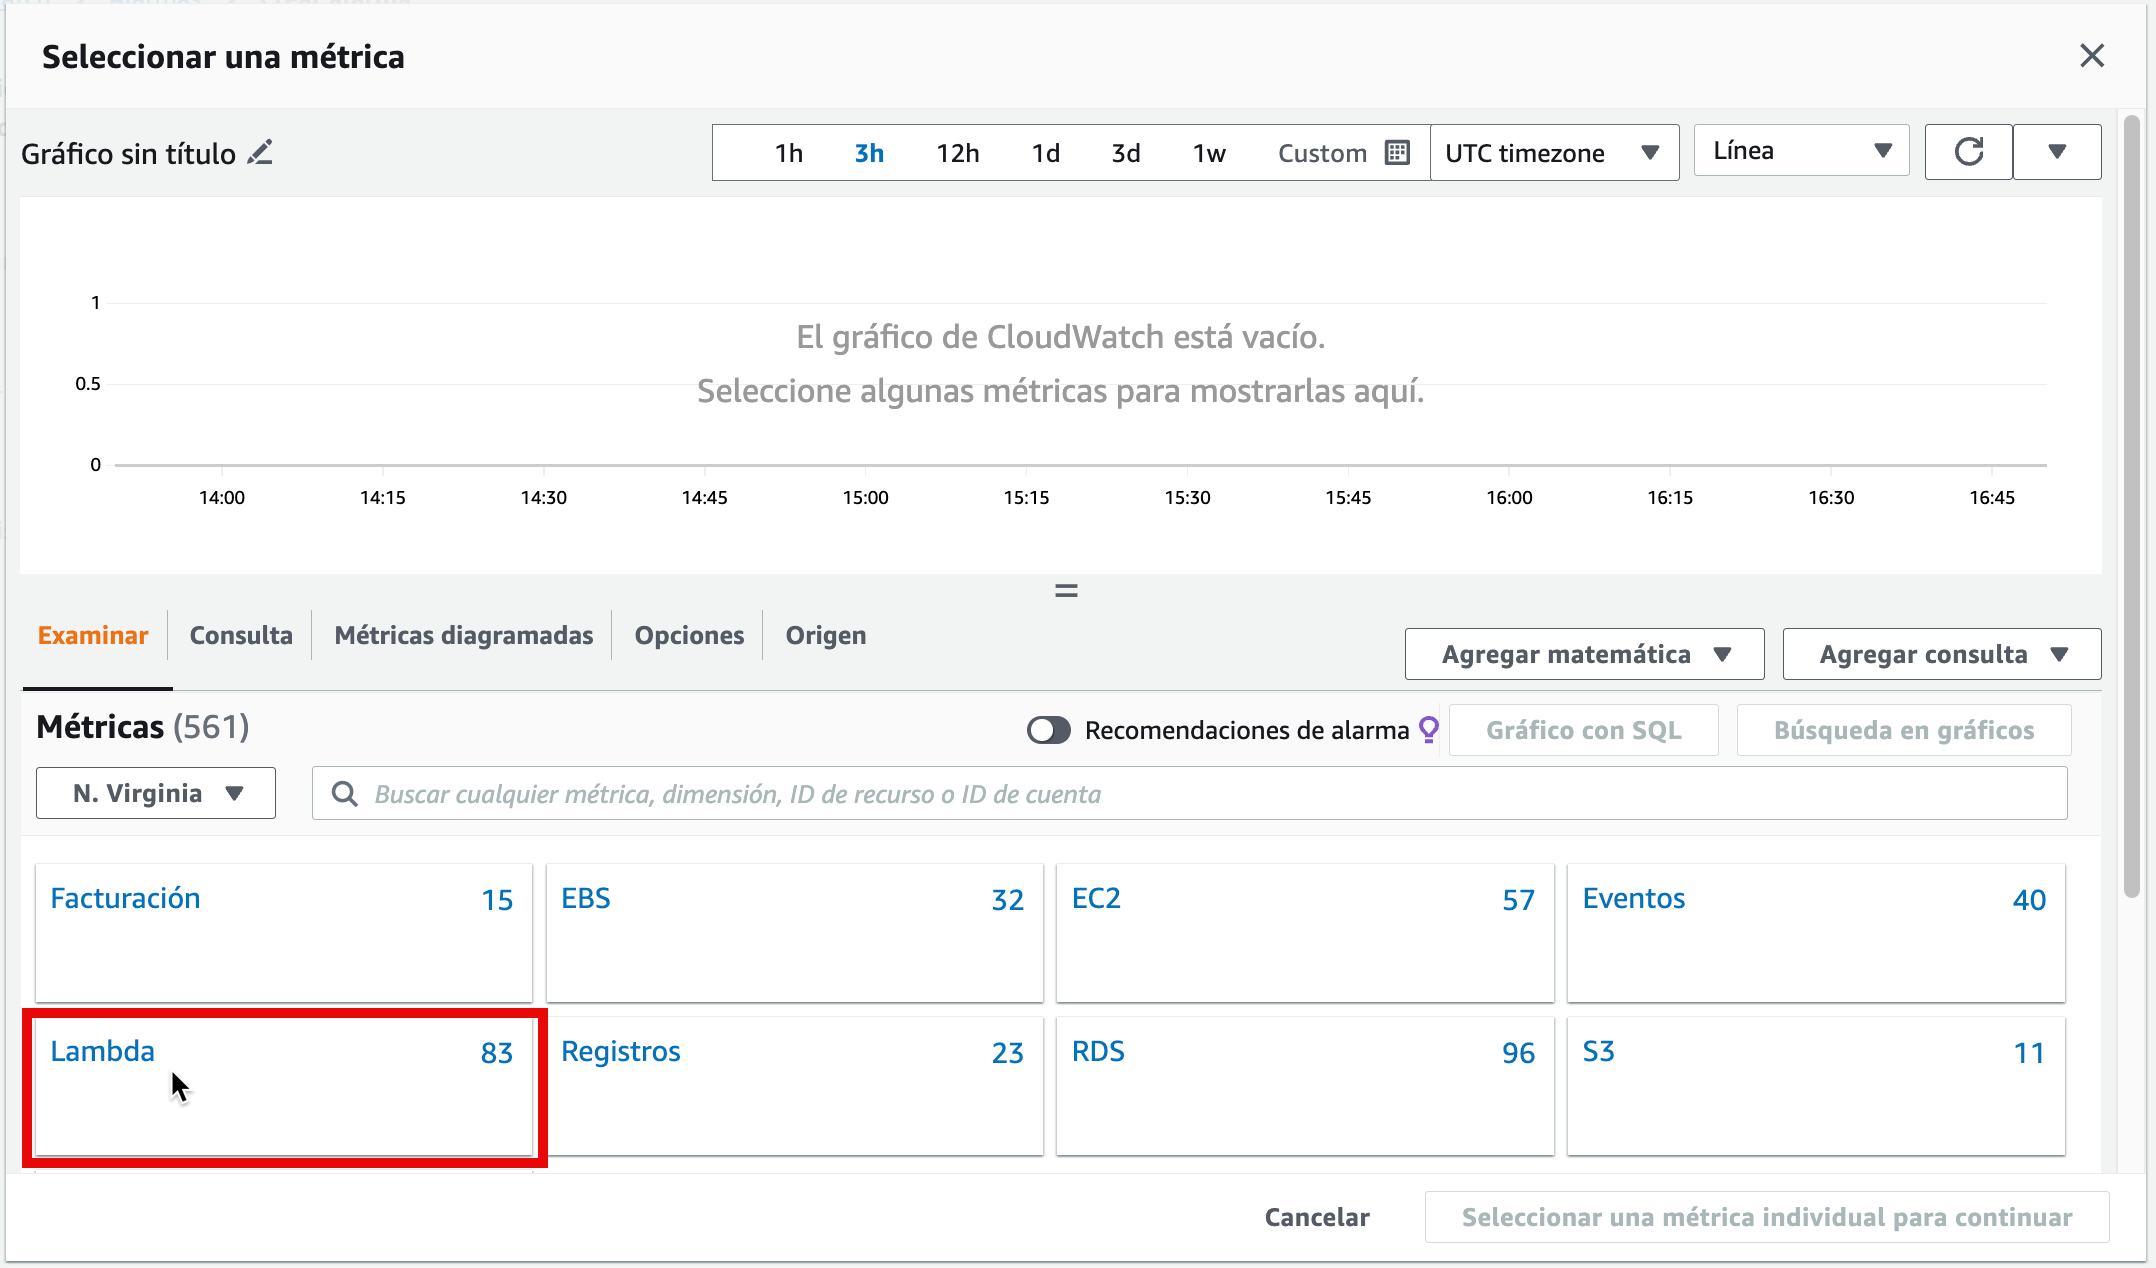
Task: Open the N. Virginia region dropdown
Action: pos(156,793)
